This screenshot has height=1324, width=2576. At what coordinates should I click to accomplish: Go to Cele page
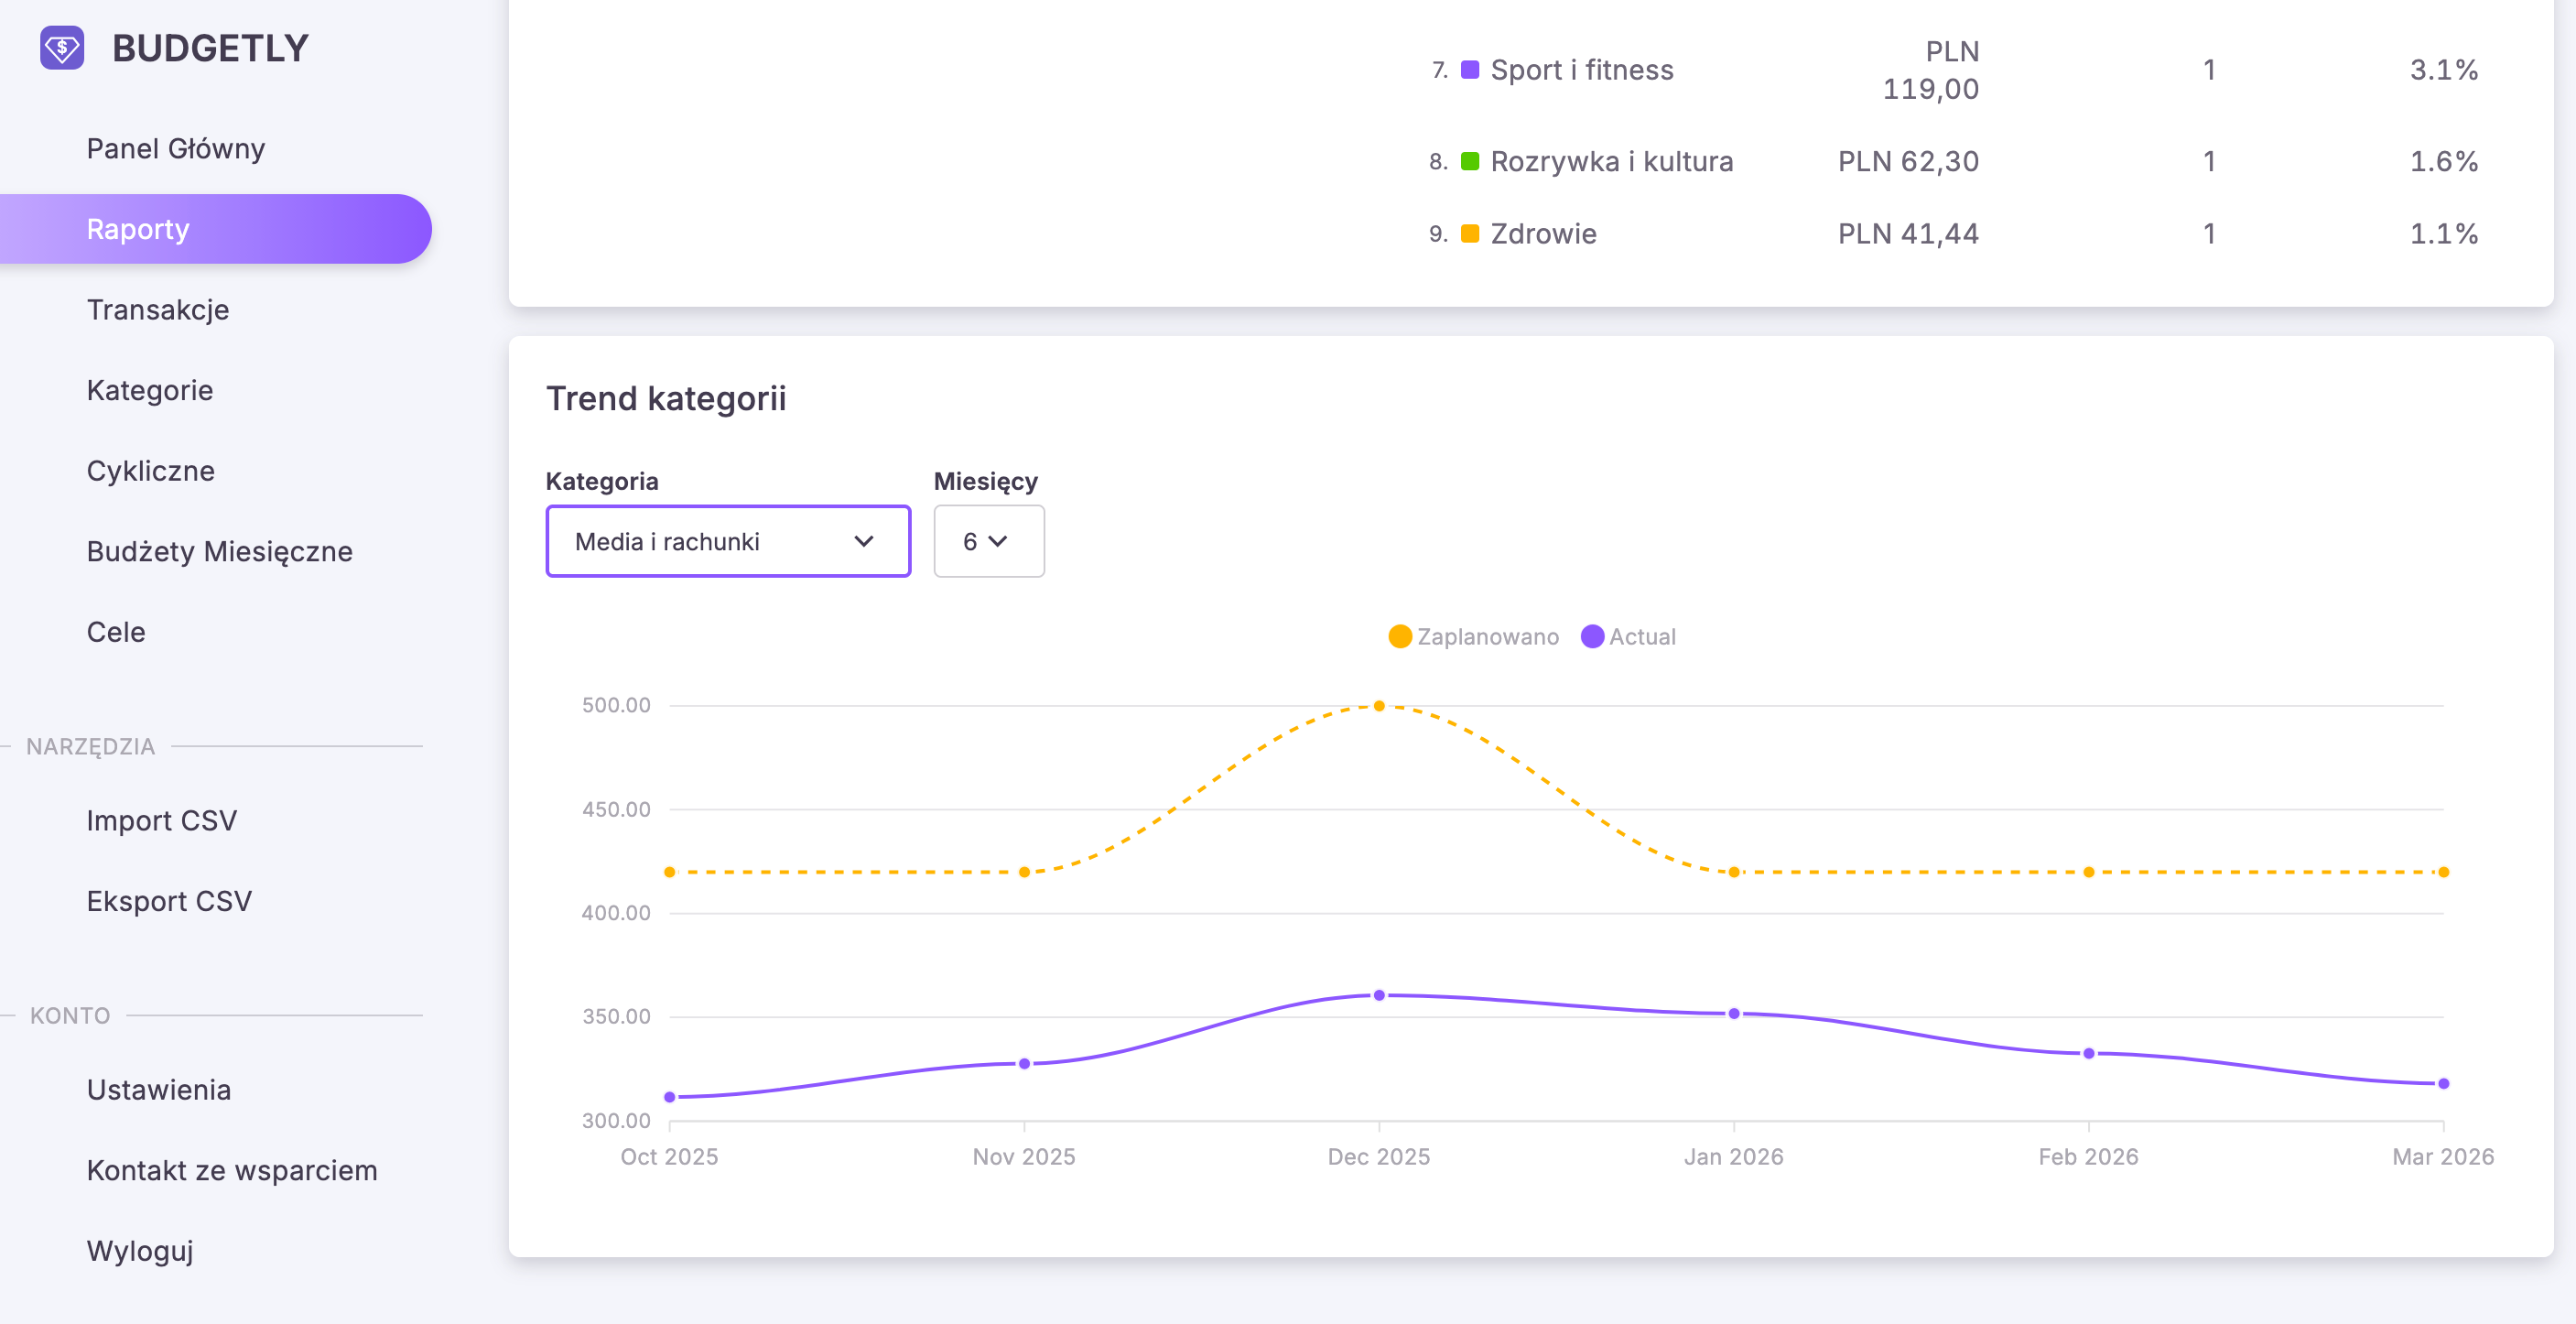click(116, 632)
